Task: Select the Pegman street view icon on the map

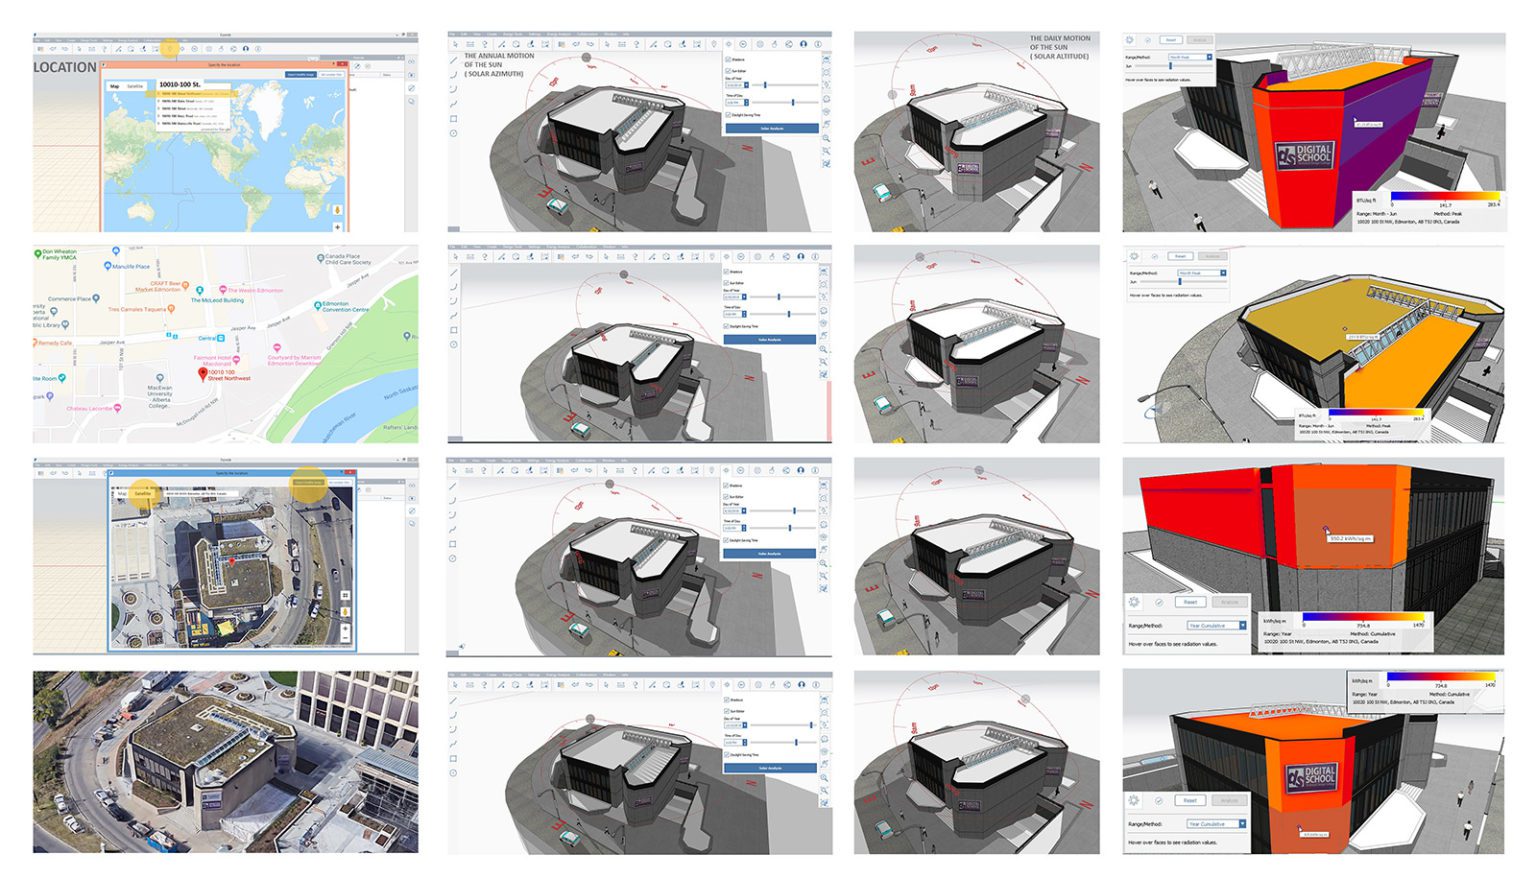Action: point(338,210)
